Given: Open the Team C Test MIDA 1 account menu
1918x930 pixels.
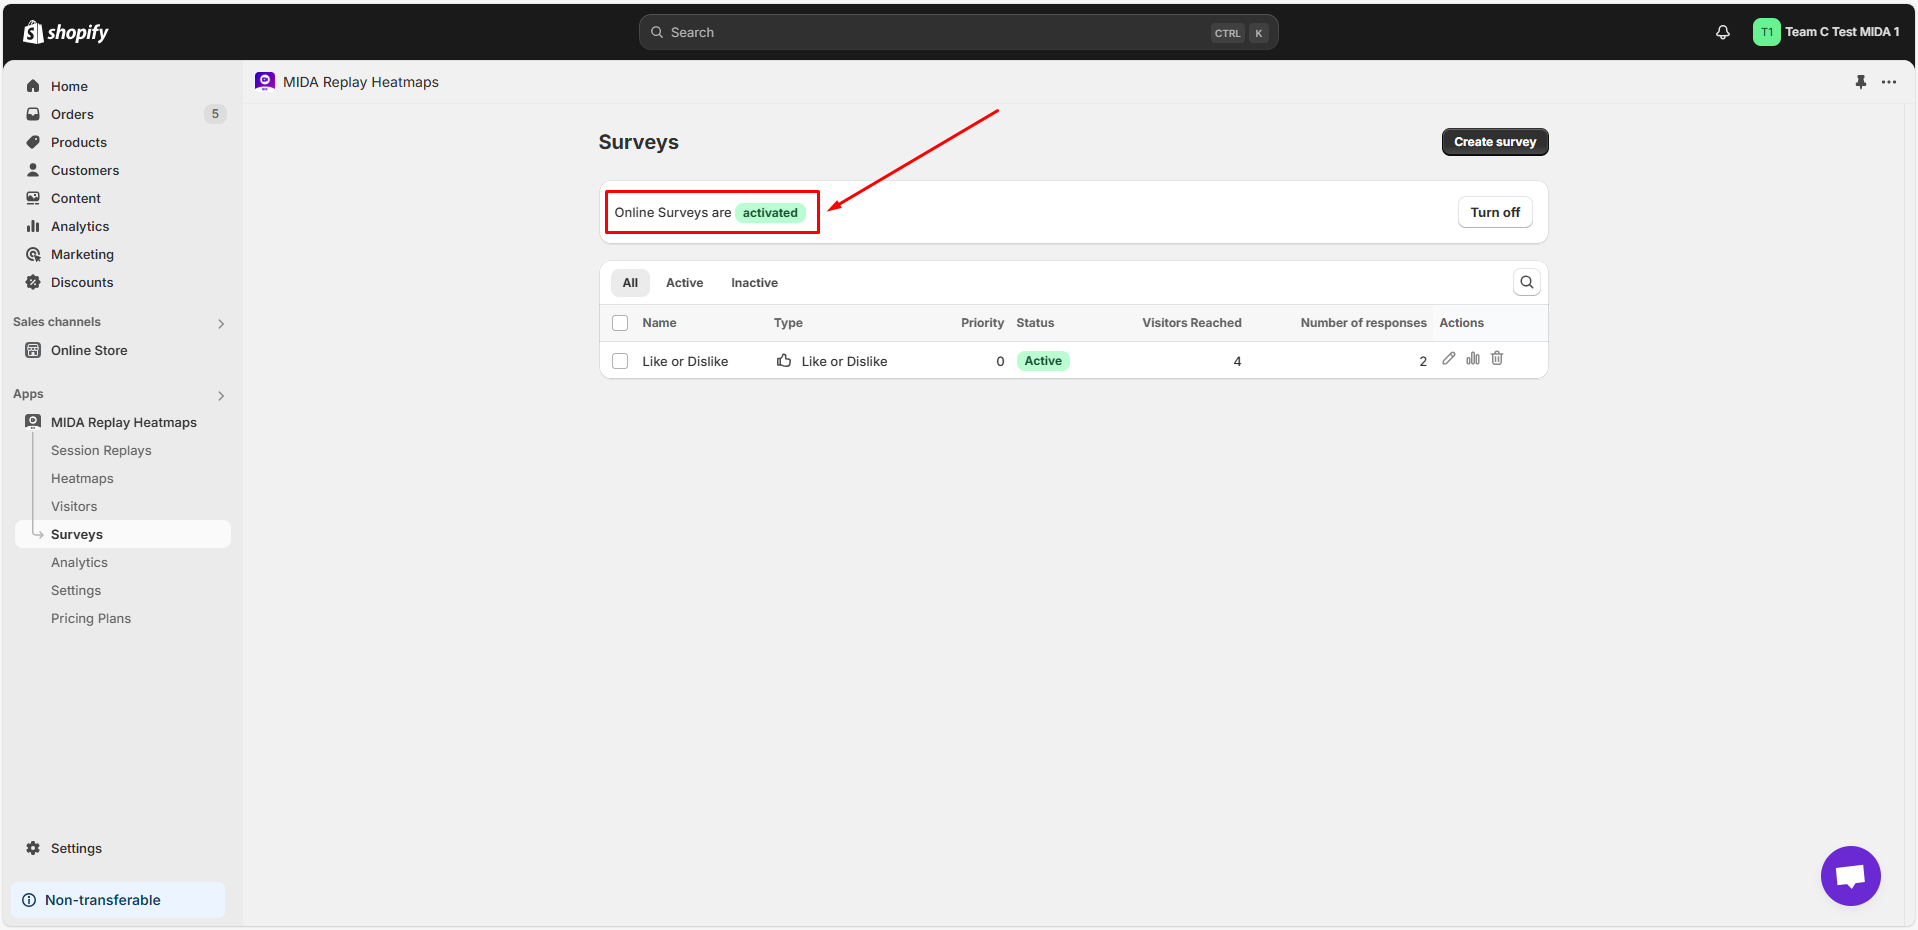Looking at the screenshot, I should [x=1826, y=32].
